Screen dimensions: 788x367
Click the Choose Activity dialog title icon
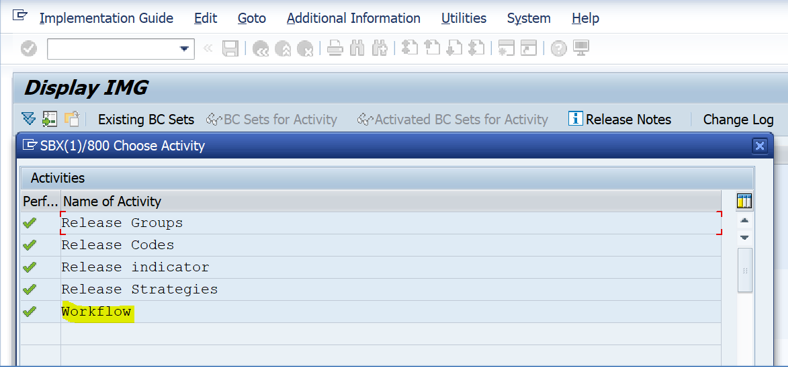pos(31,146)
